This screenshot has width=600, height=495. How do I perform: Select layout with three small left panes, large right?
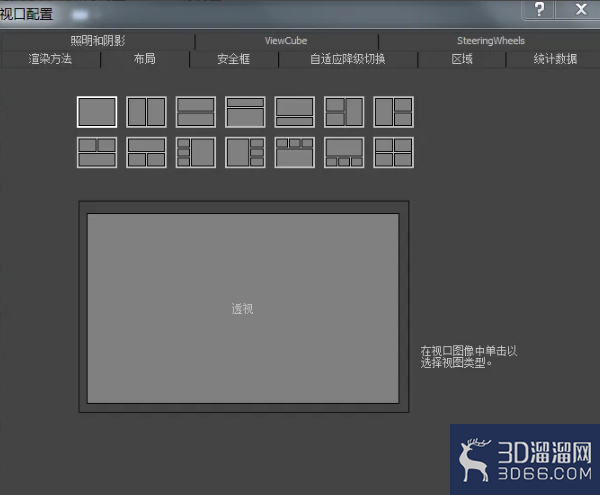tap(196, 152)
